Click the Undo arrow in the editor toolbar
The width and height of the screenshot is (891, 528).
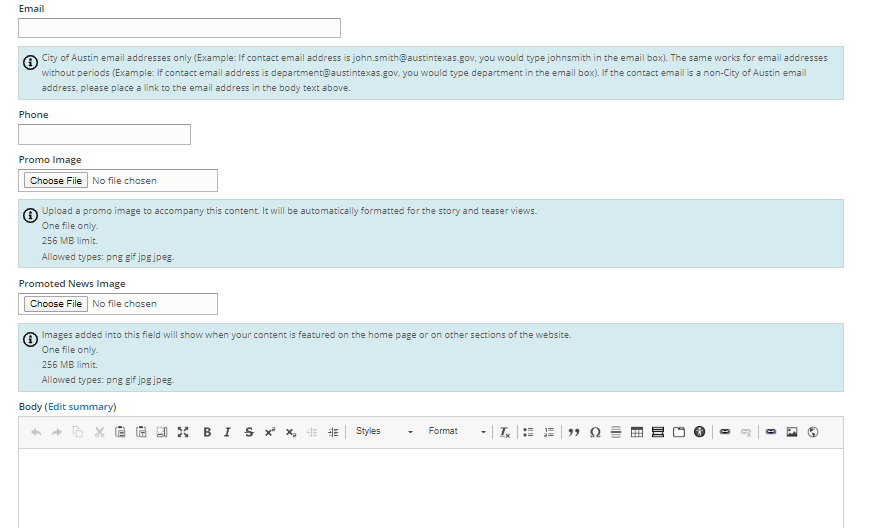point(36,433)
